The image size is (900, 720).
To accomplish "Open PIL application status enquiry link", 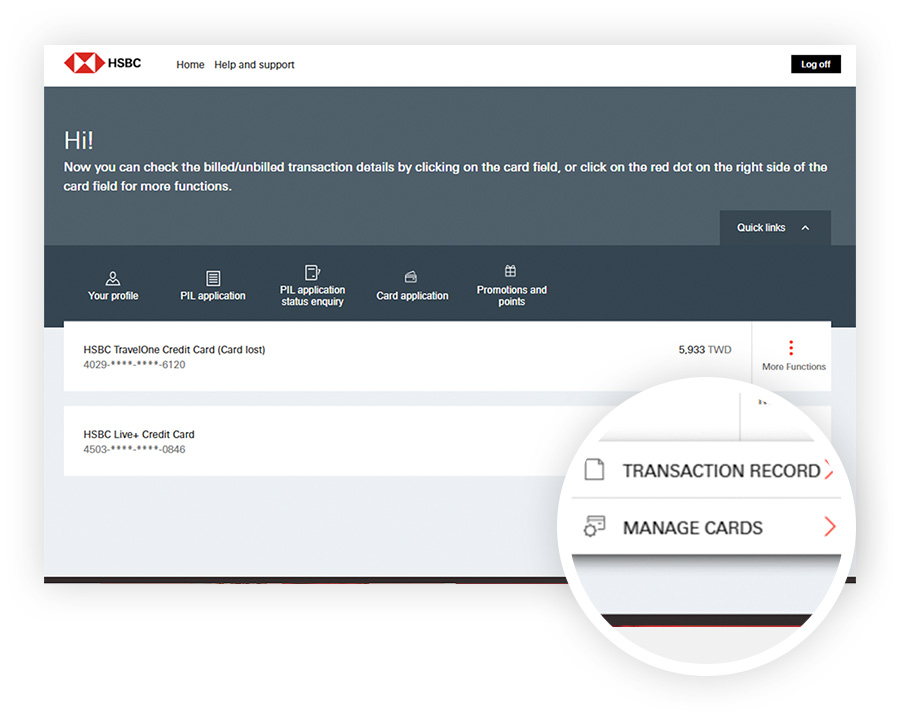I will (x=312, y=286).
